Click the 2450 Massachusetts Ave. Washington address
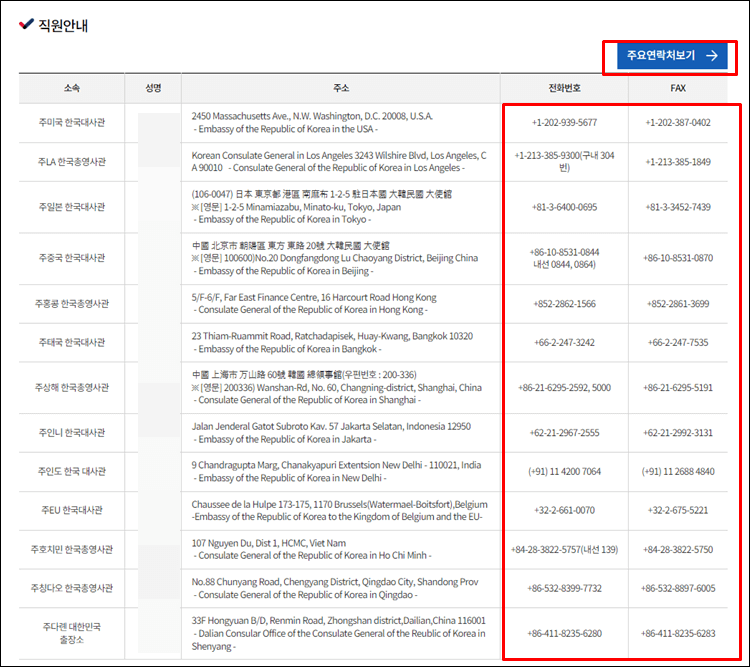The width and height of the screenshot is (750, 667). [312, 122]
